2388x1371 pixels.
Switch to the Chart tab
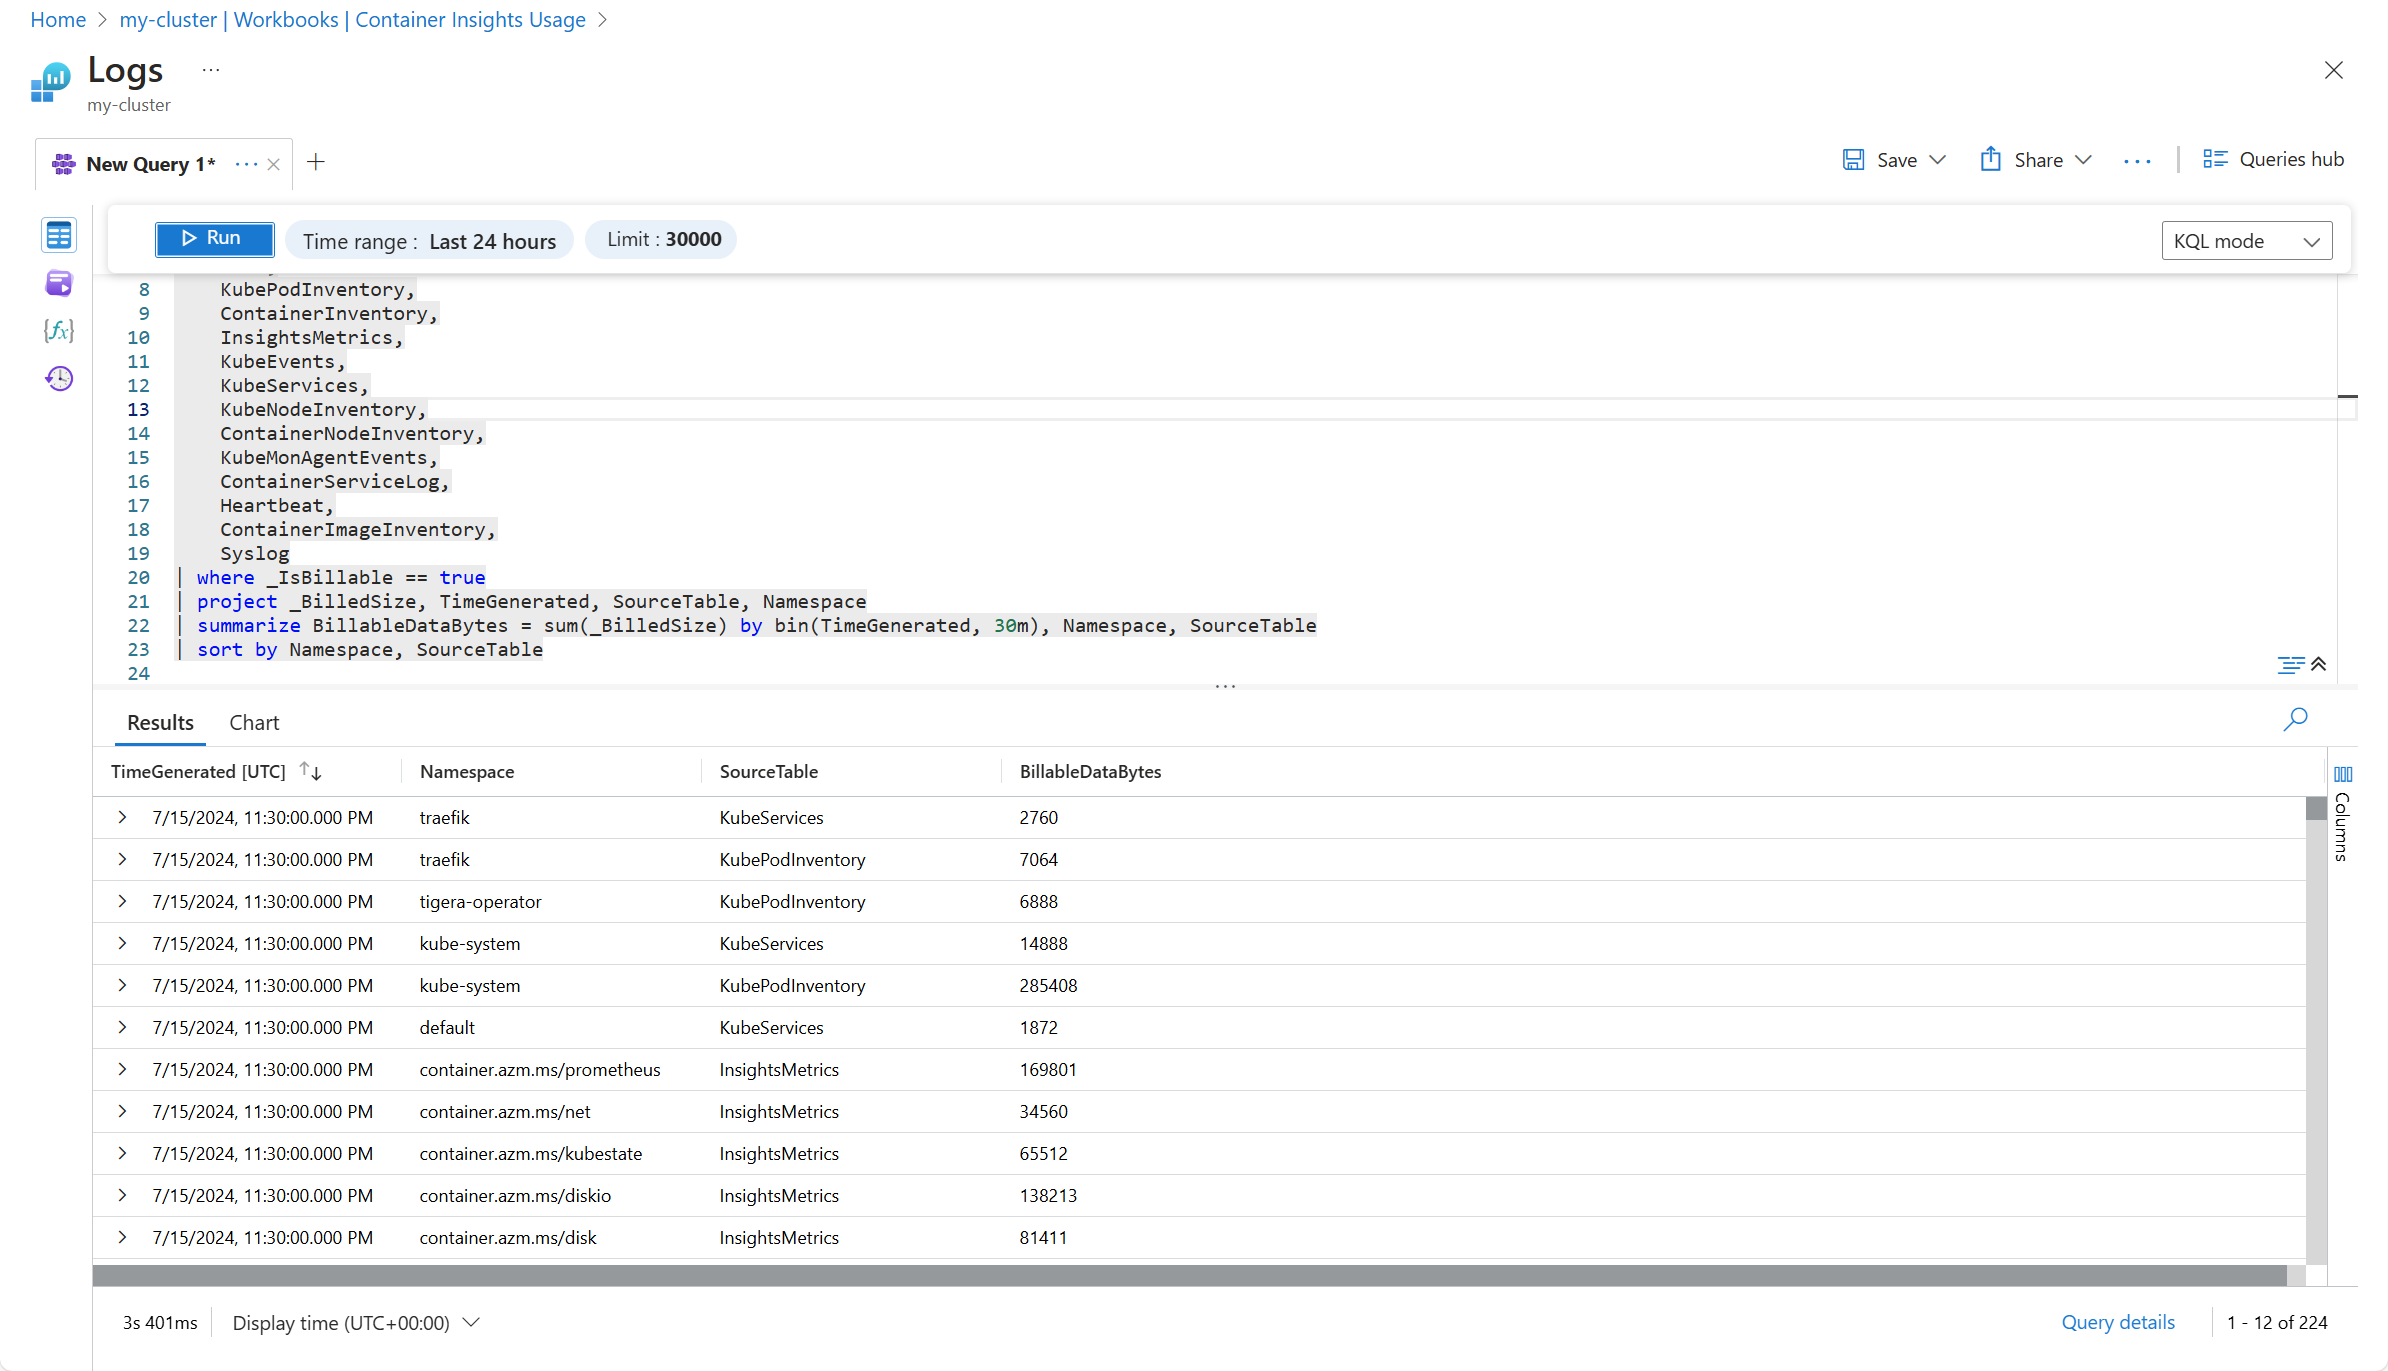tap(254, 723)
